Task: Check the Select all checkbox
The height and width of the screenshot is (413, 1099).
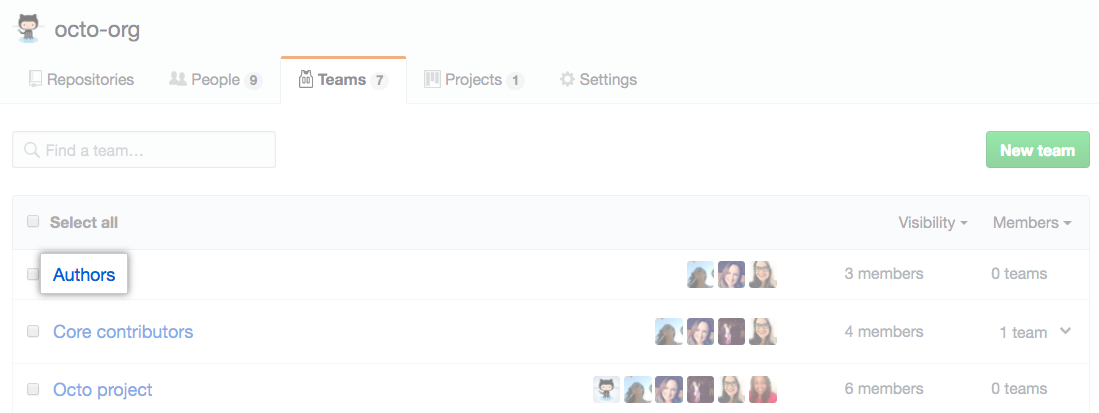Action: [33, 222]
